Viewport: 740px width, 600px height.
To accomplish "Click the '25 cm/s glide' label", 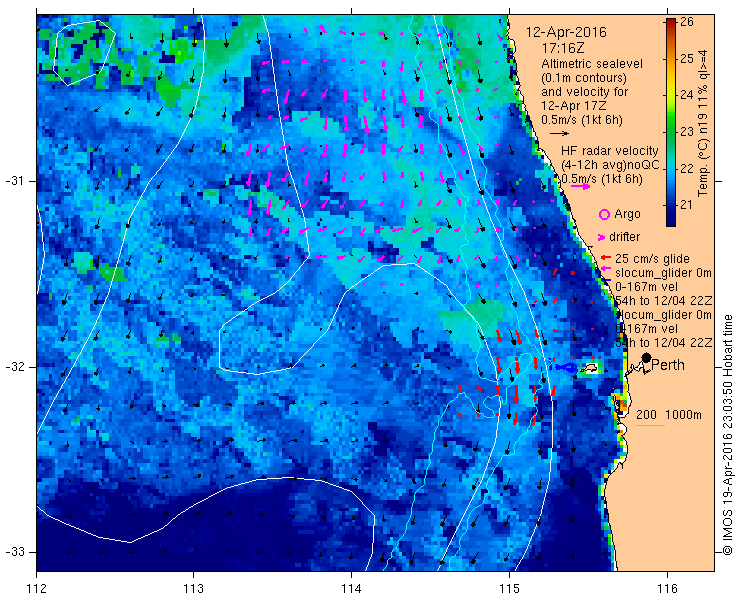I will (652, 259).
